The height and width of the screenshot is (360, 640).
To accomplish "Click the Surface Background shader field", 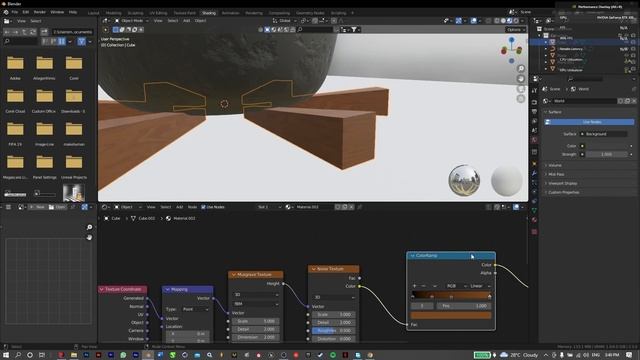I will point(604,134).
